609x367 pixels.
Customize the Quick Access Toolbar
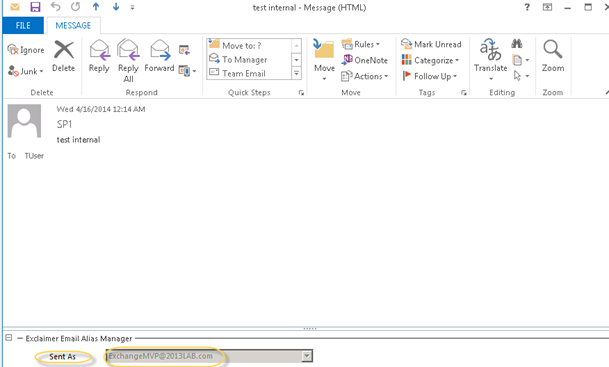[x=132, y=7]
